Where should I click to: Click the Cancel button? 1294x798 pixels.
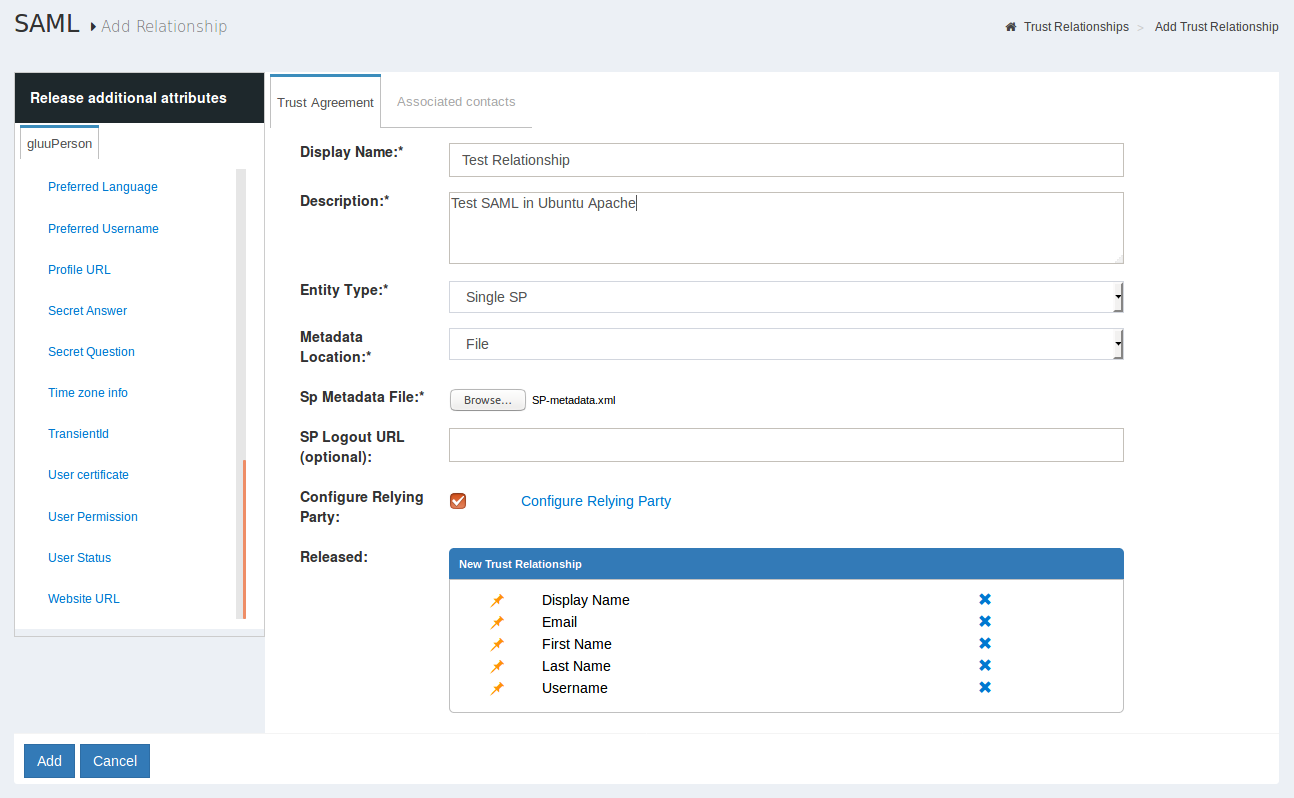(115, 761)
